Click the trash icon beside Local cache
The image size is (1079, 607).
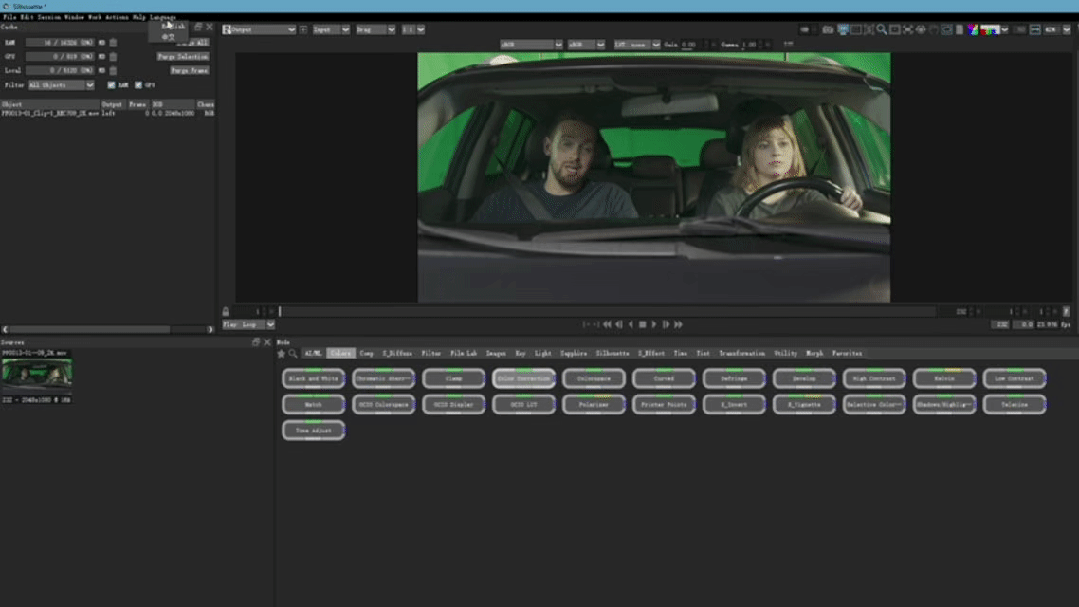click(113, 70)
